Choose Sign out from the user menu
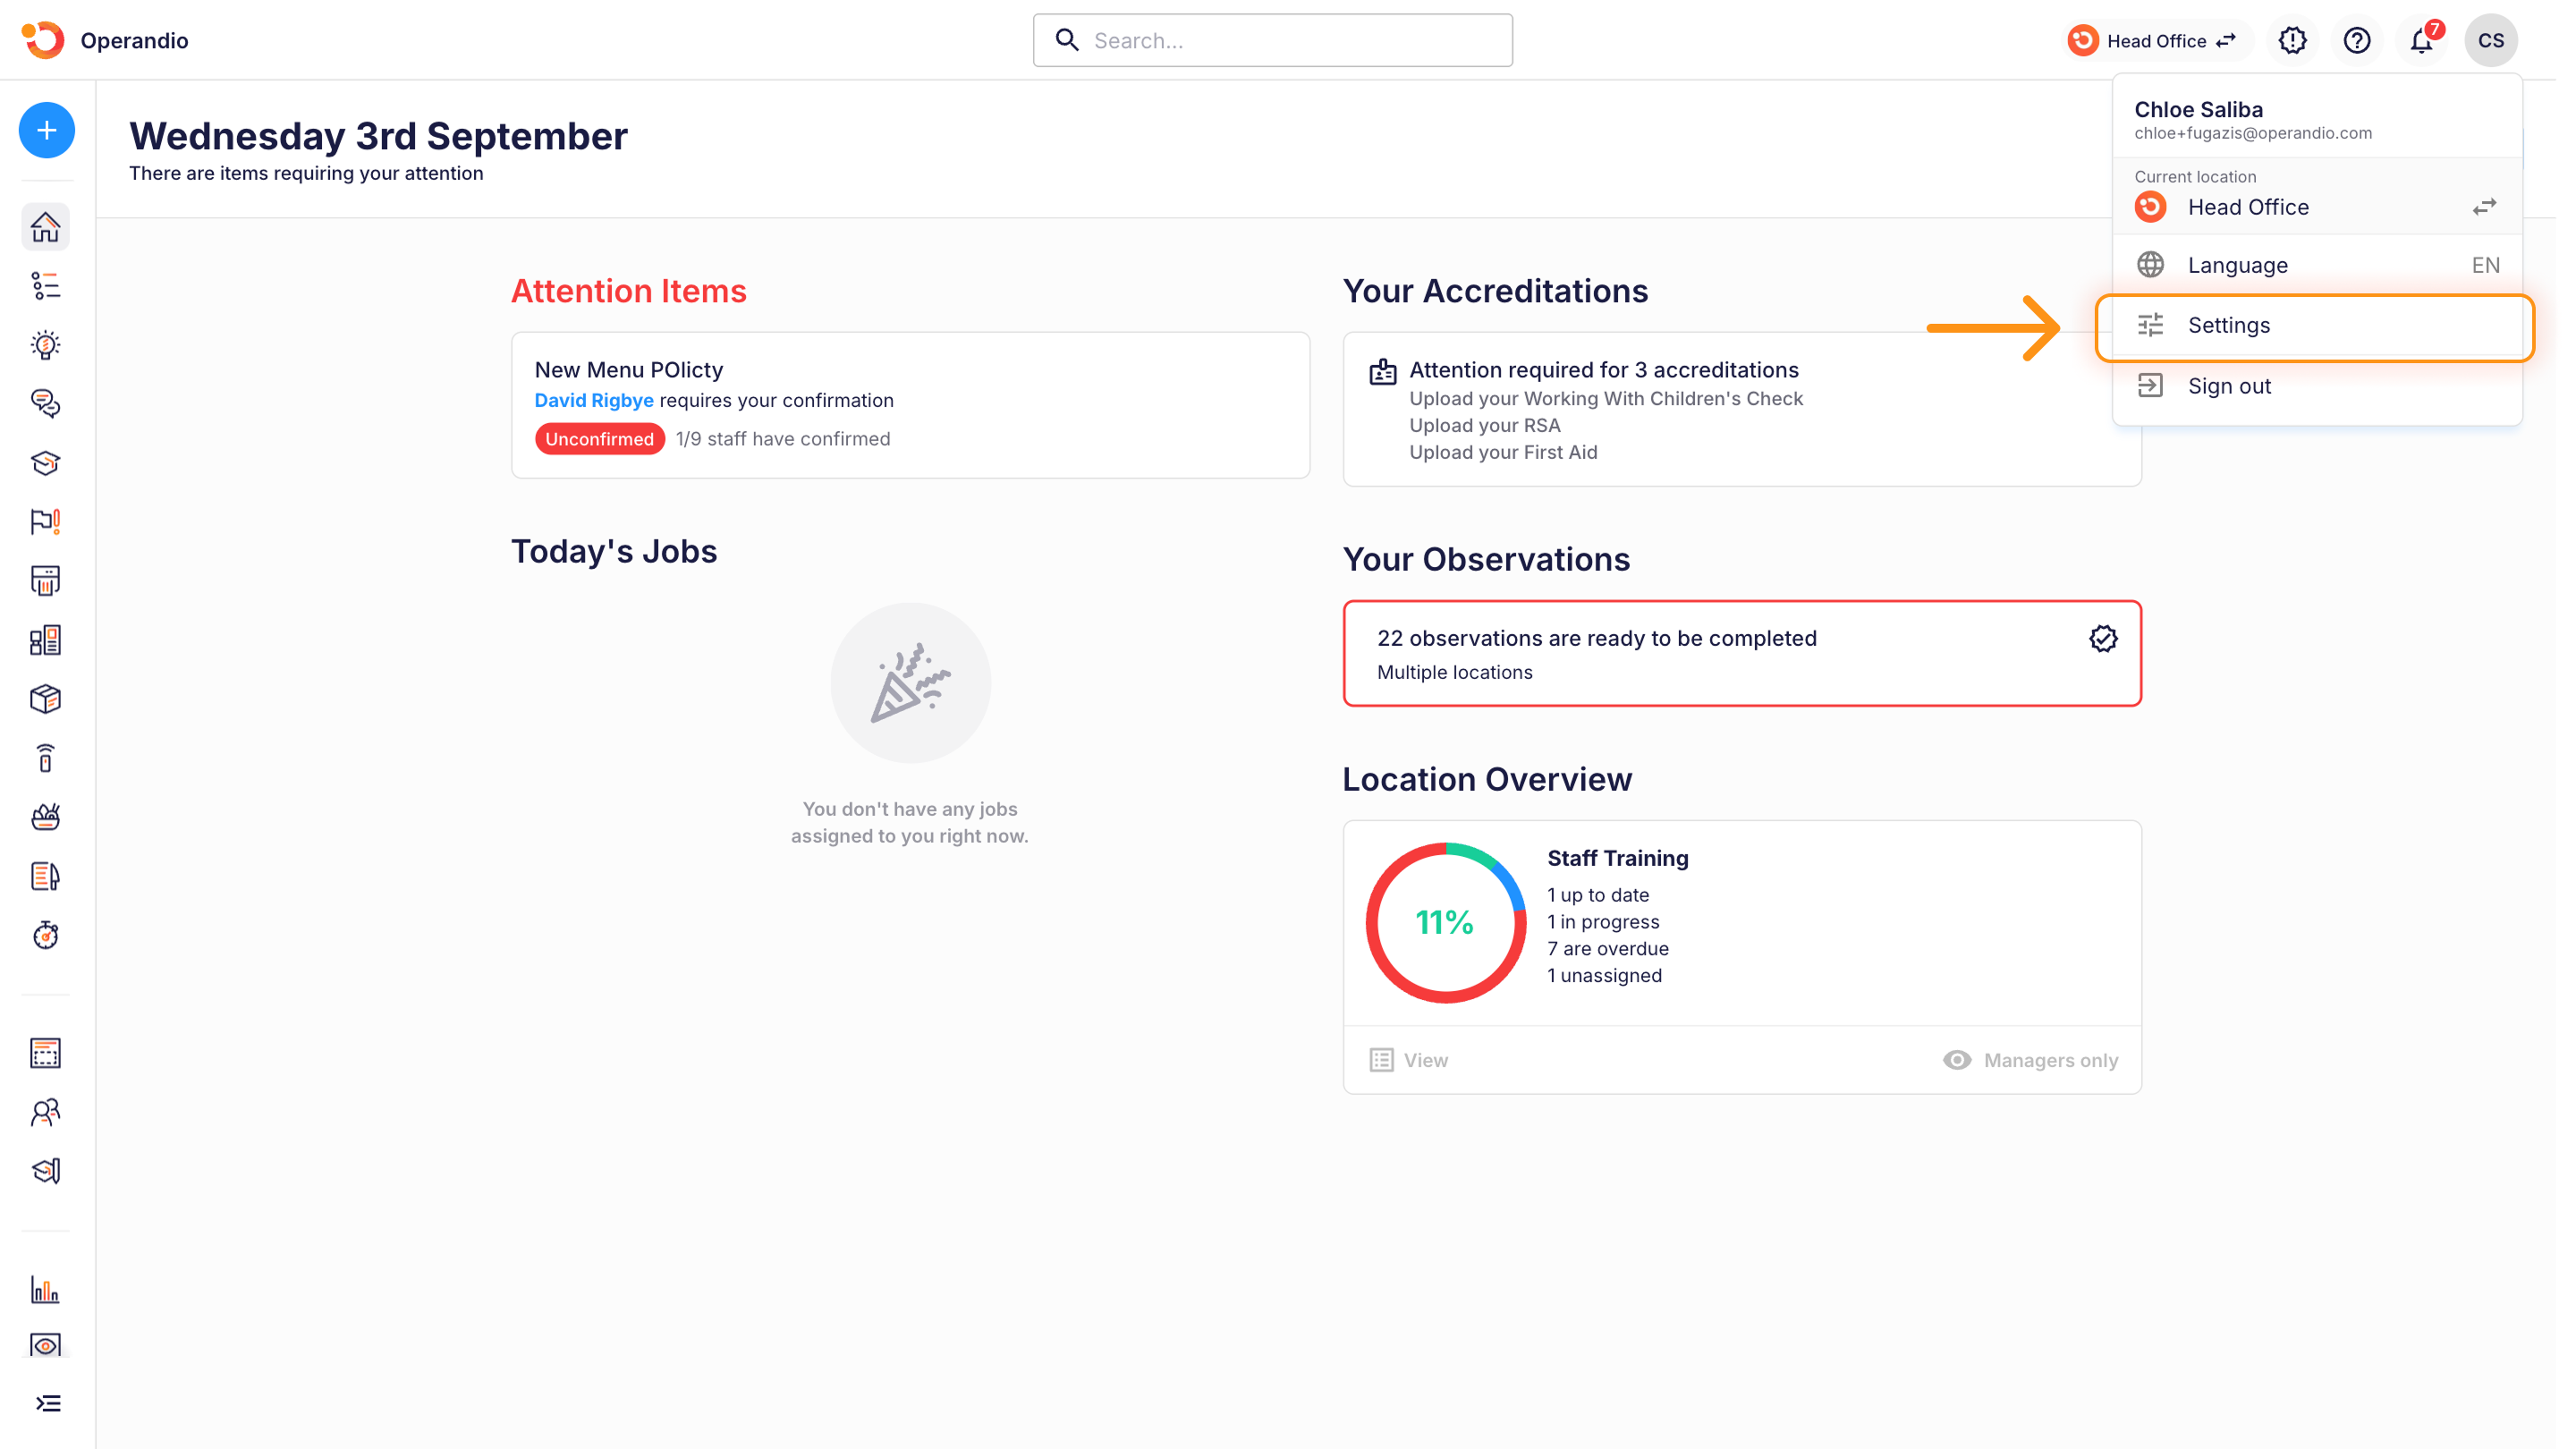Screen dimensions: 2576x1449 [x=2316, y=386]
